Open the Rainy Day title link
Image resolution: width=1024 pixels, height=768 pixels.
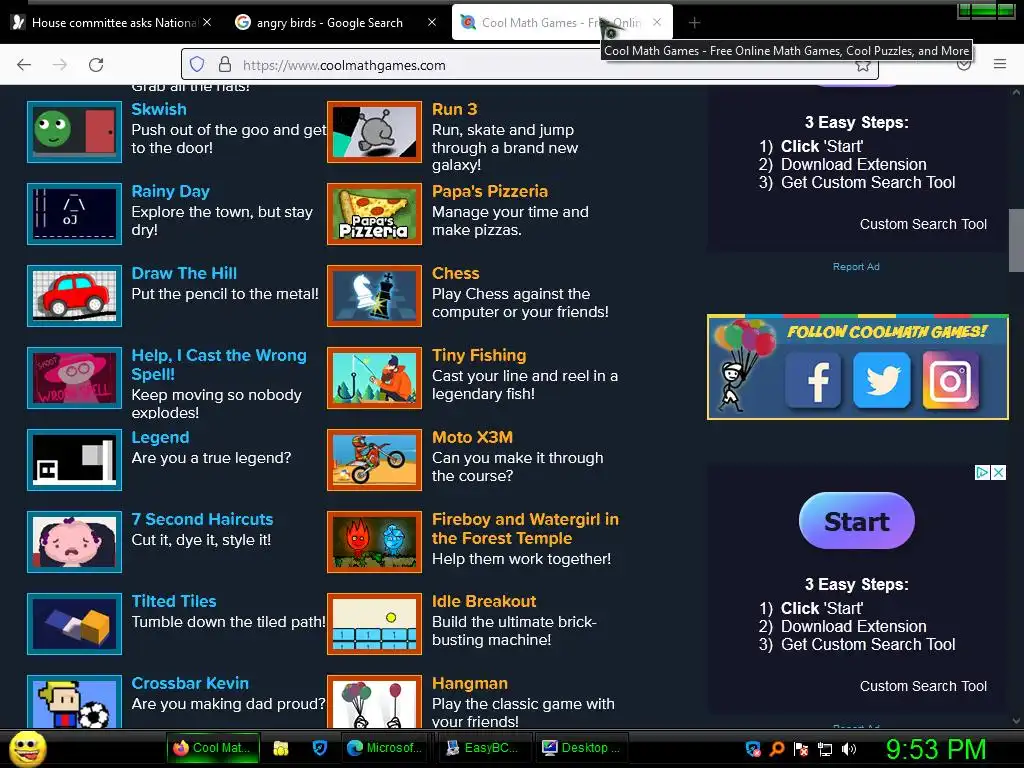point(170,191)
